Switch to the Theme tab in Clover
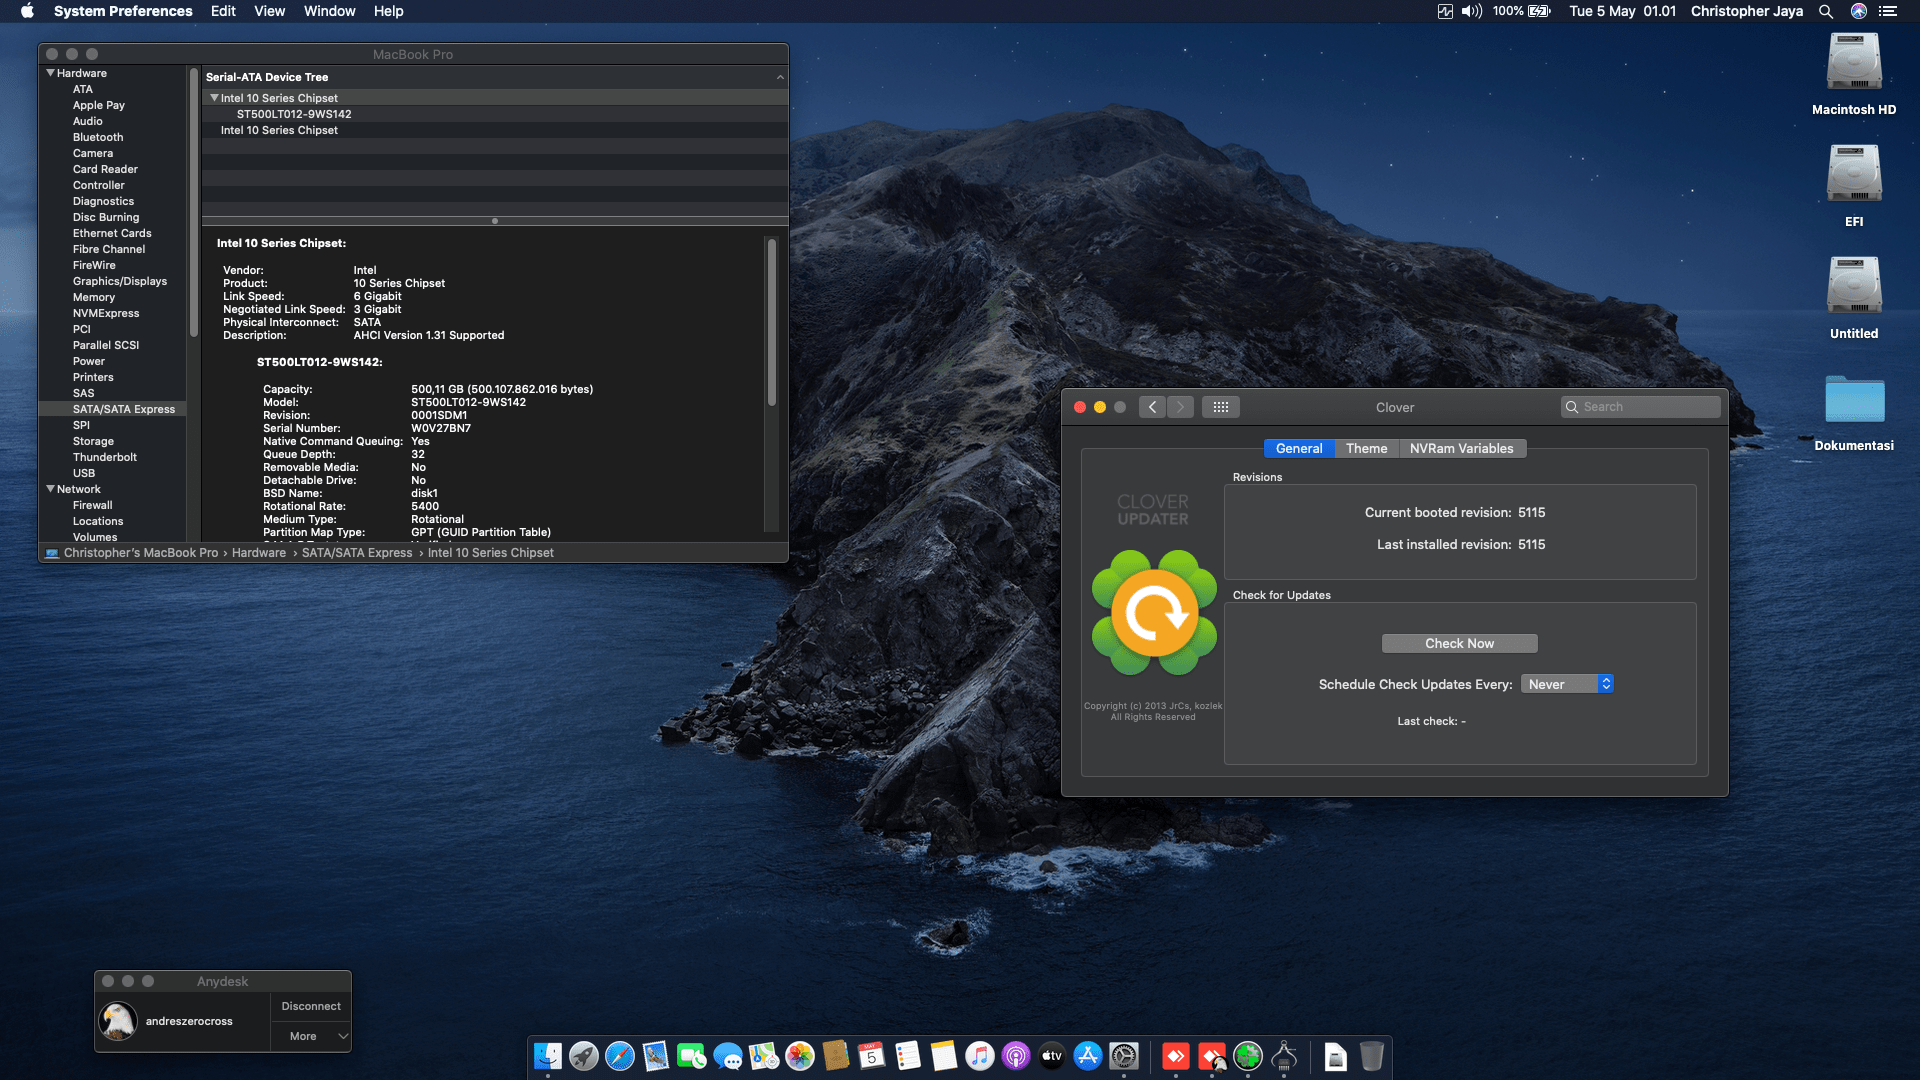The width and height of the screenshot is (1920, 1080). tap(1366, 448)
